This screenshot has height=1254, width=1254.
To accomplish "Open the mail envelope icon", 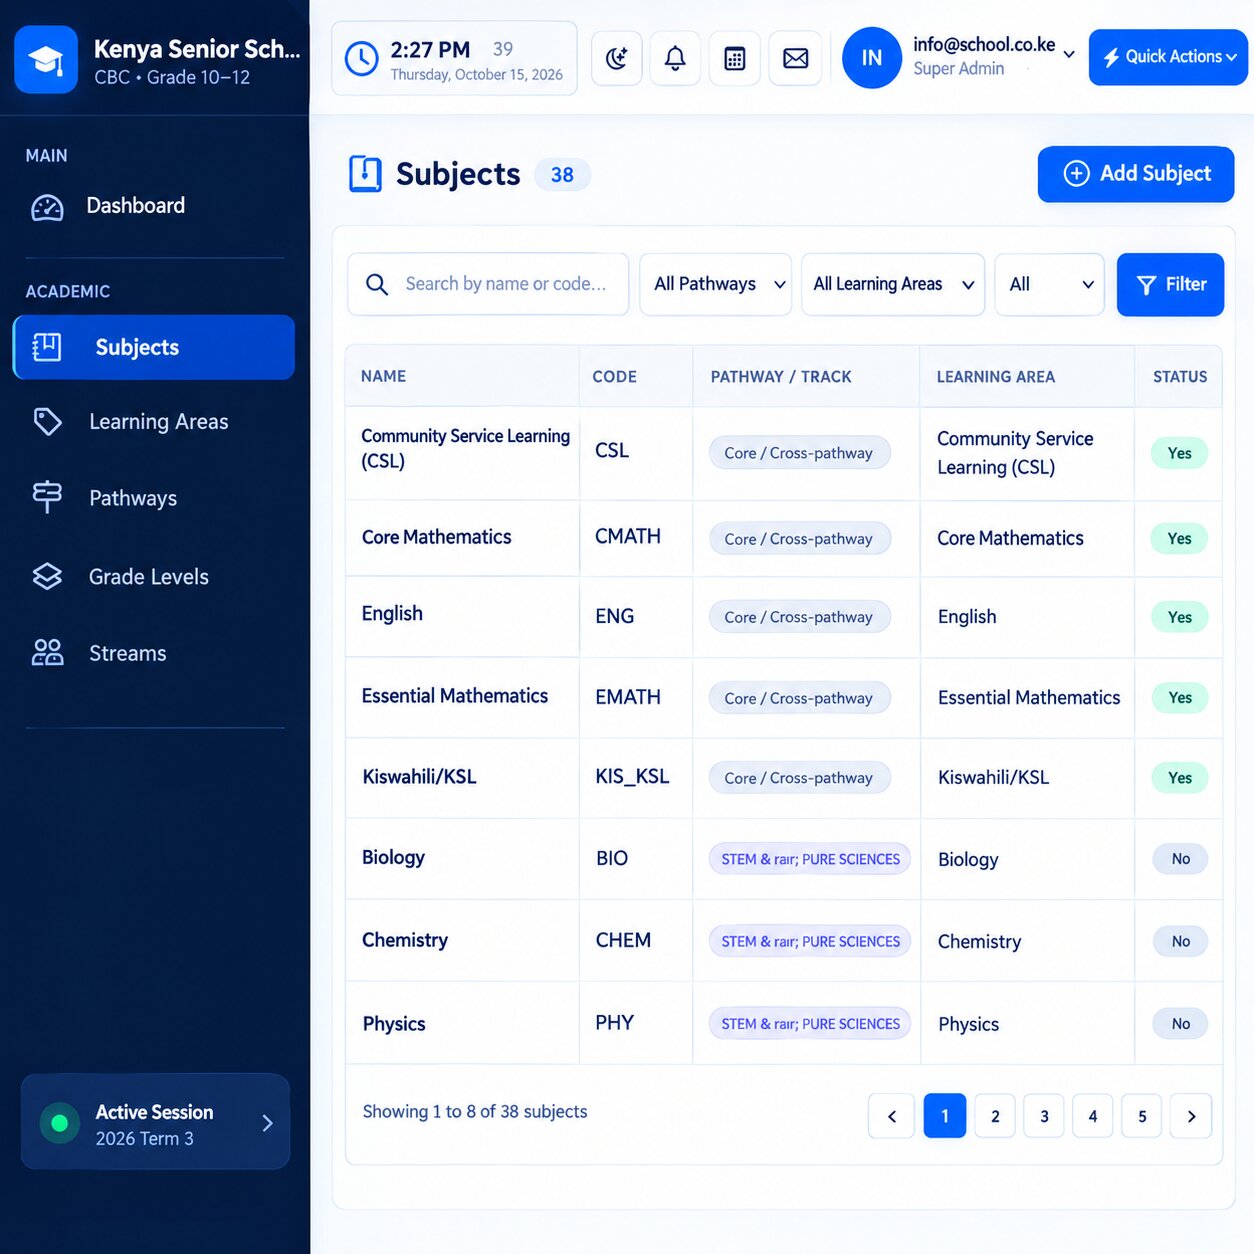I will (x=796, y=58).
